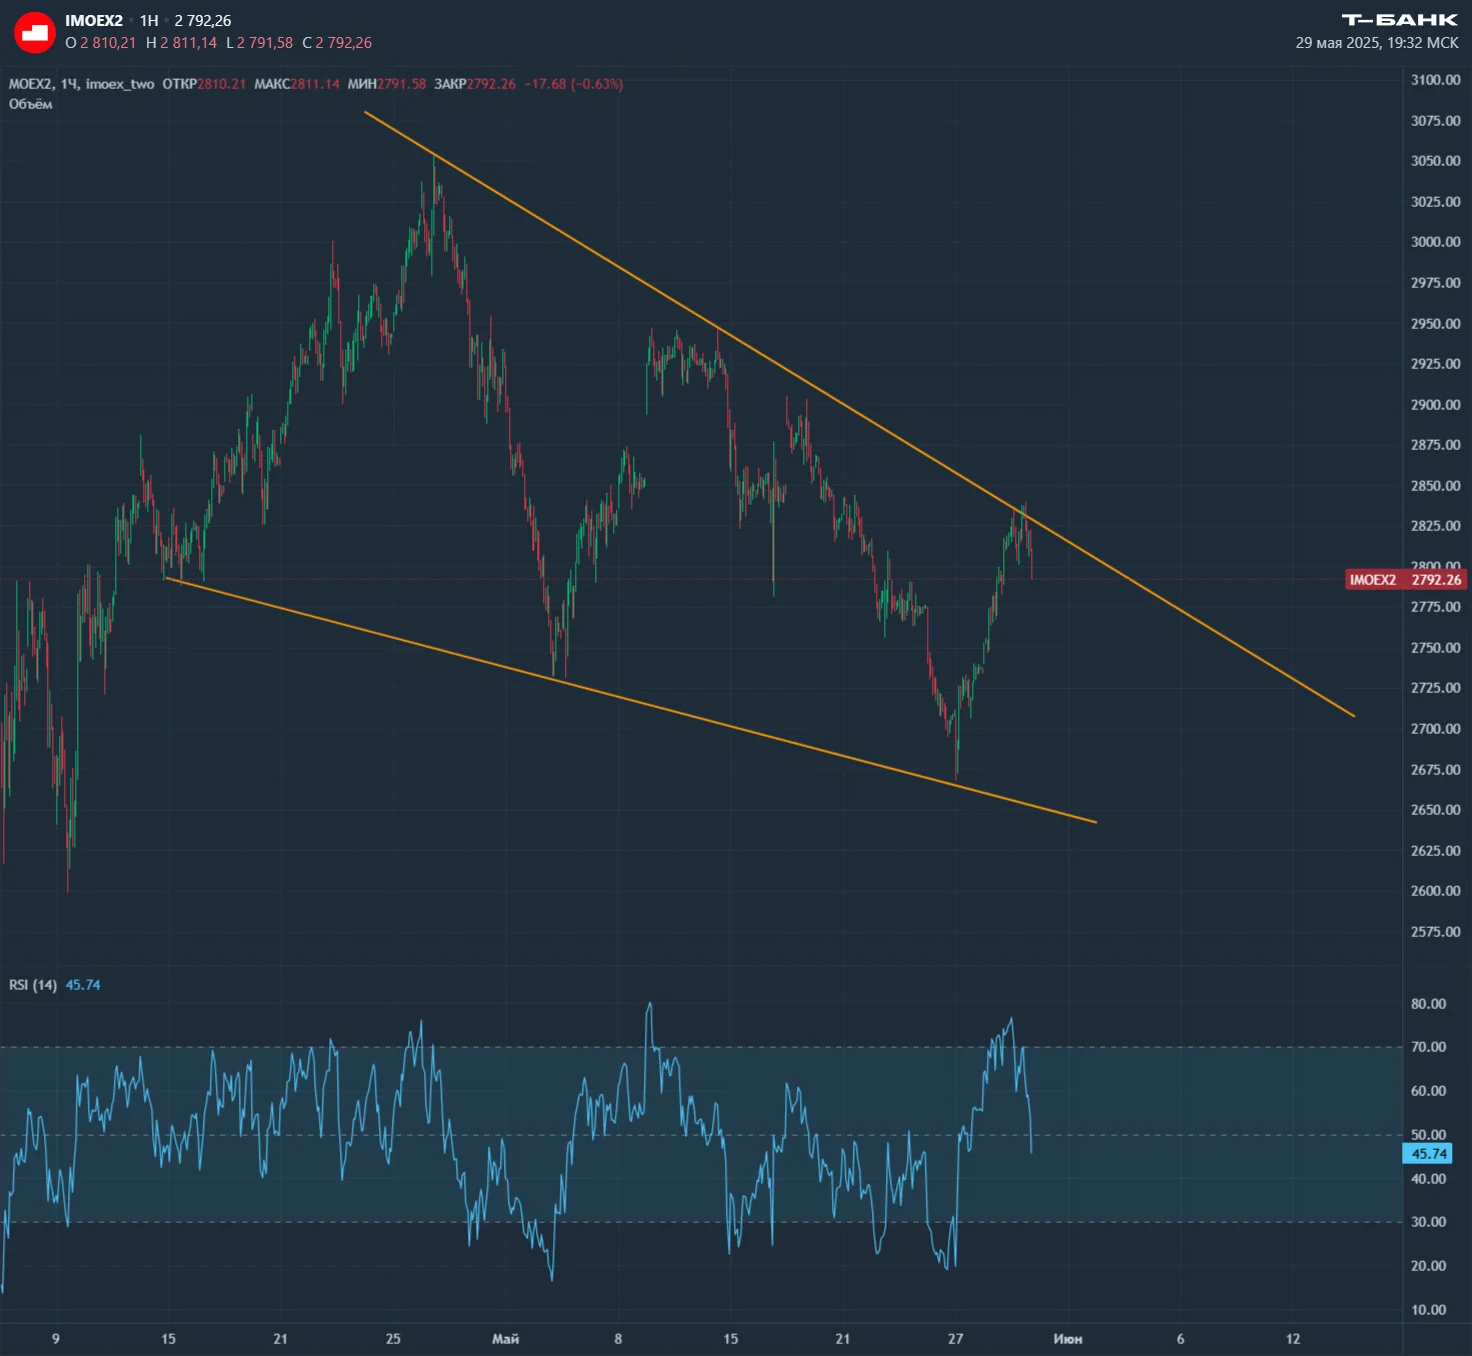
Task: Select the RSI (14) indicator label
Action: [x=33, y=985]
